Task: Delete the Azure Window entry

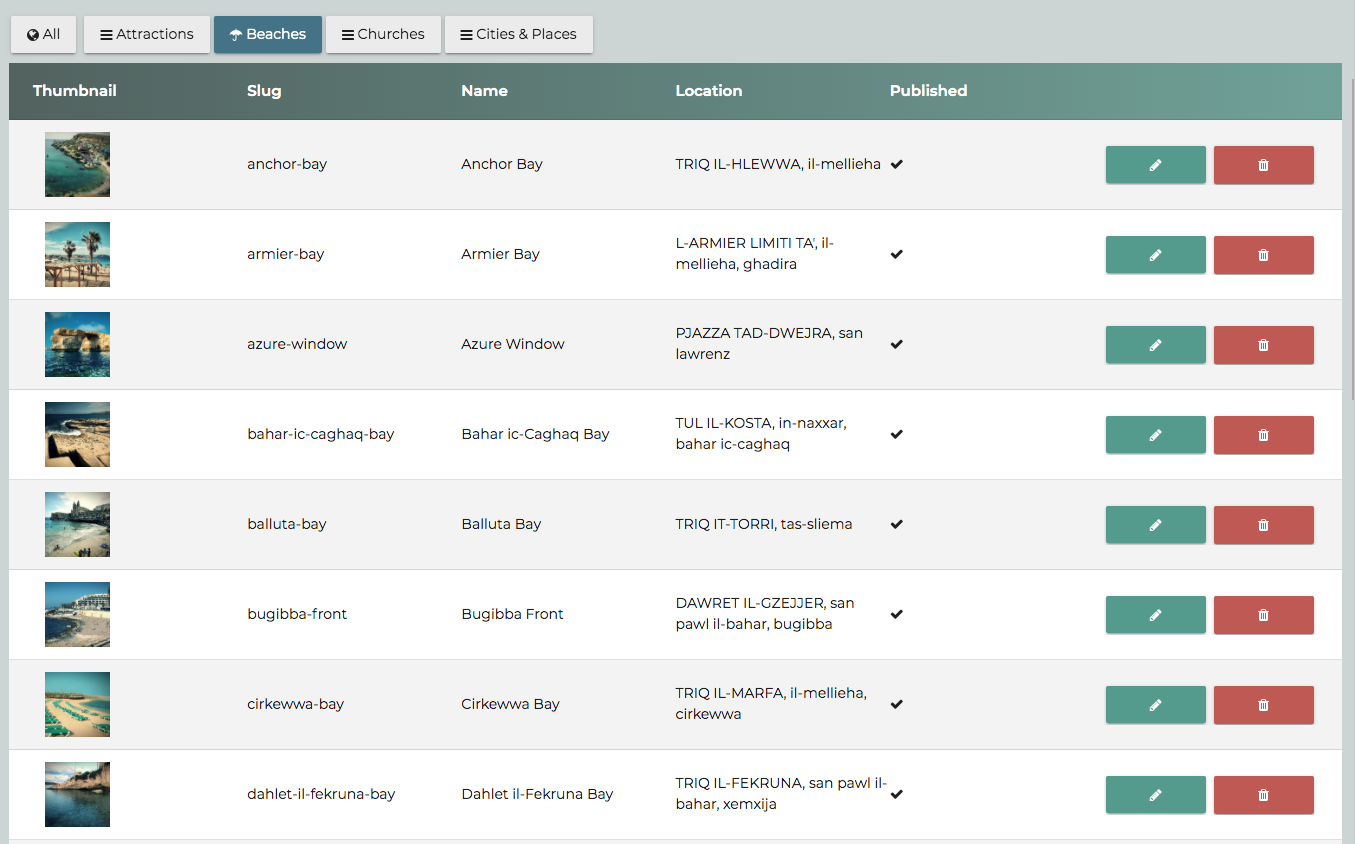Action: pos(1263,345)
